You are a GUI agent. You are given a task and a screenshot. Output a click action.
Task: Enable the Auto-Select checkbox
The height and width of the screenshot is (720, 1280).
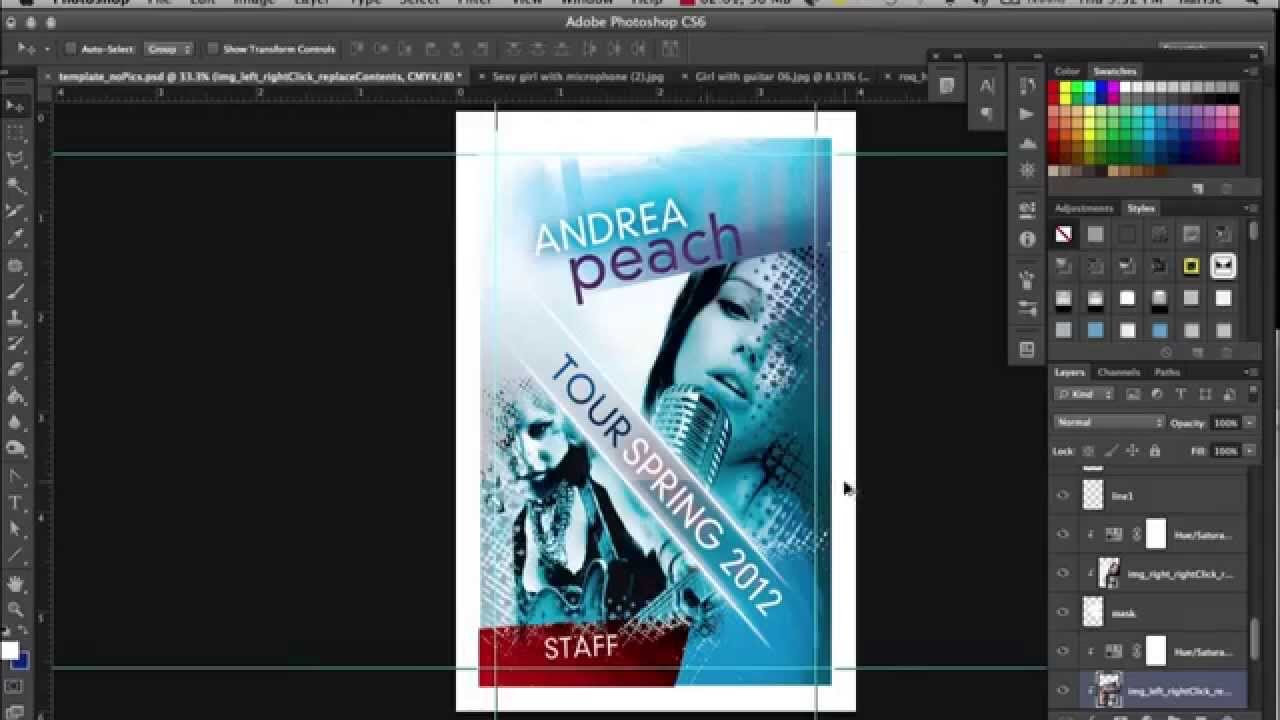click(x=70, y=48)
